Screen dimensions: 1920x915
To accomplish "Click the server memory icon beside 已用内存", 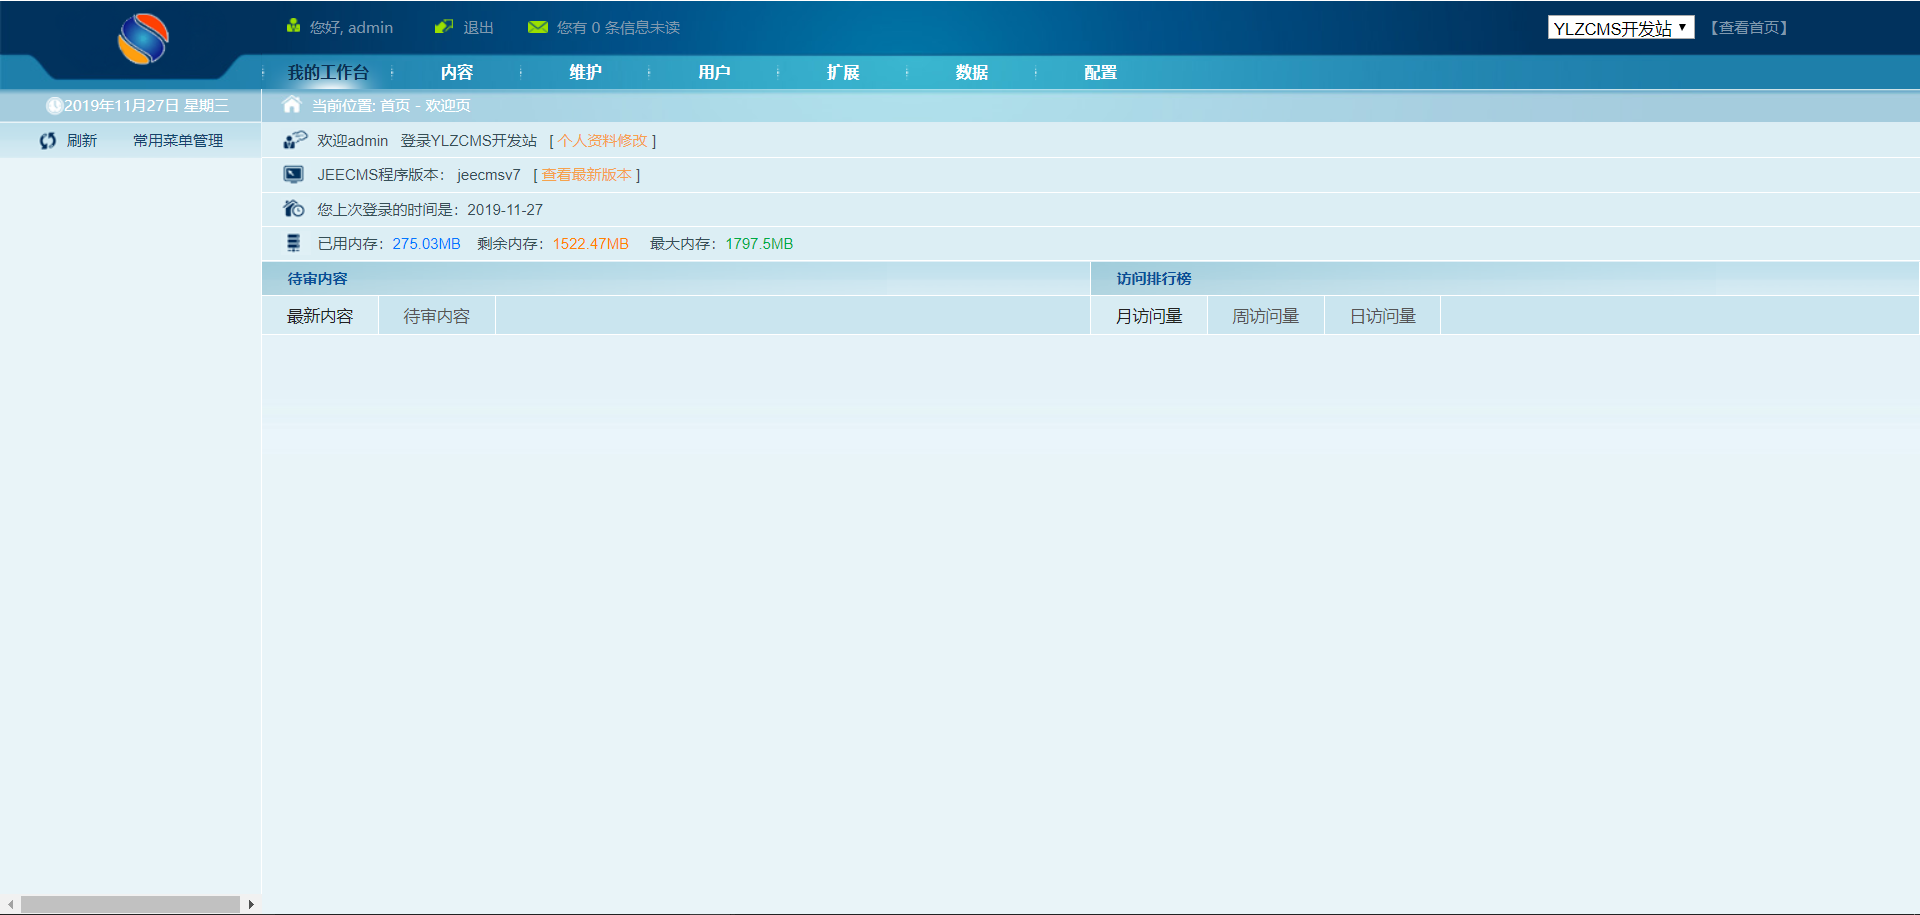I will (x=293, y=243).
